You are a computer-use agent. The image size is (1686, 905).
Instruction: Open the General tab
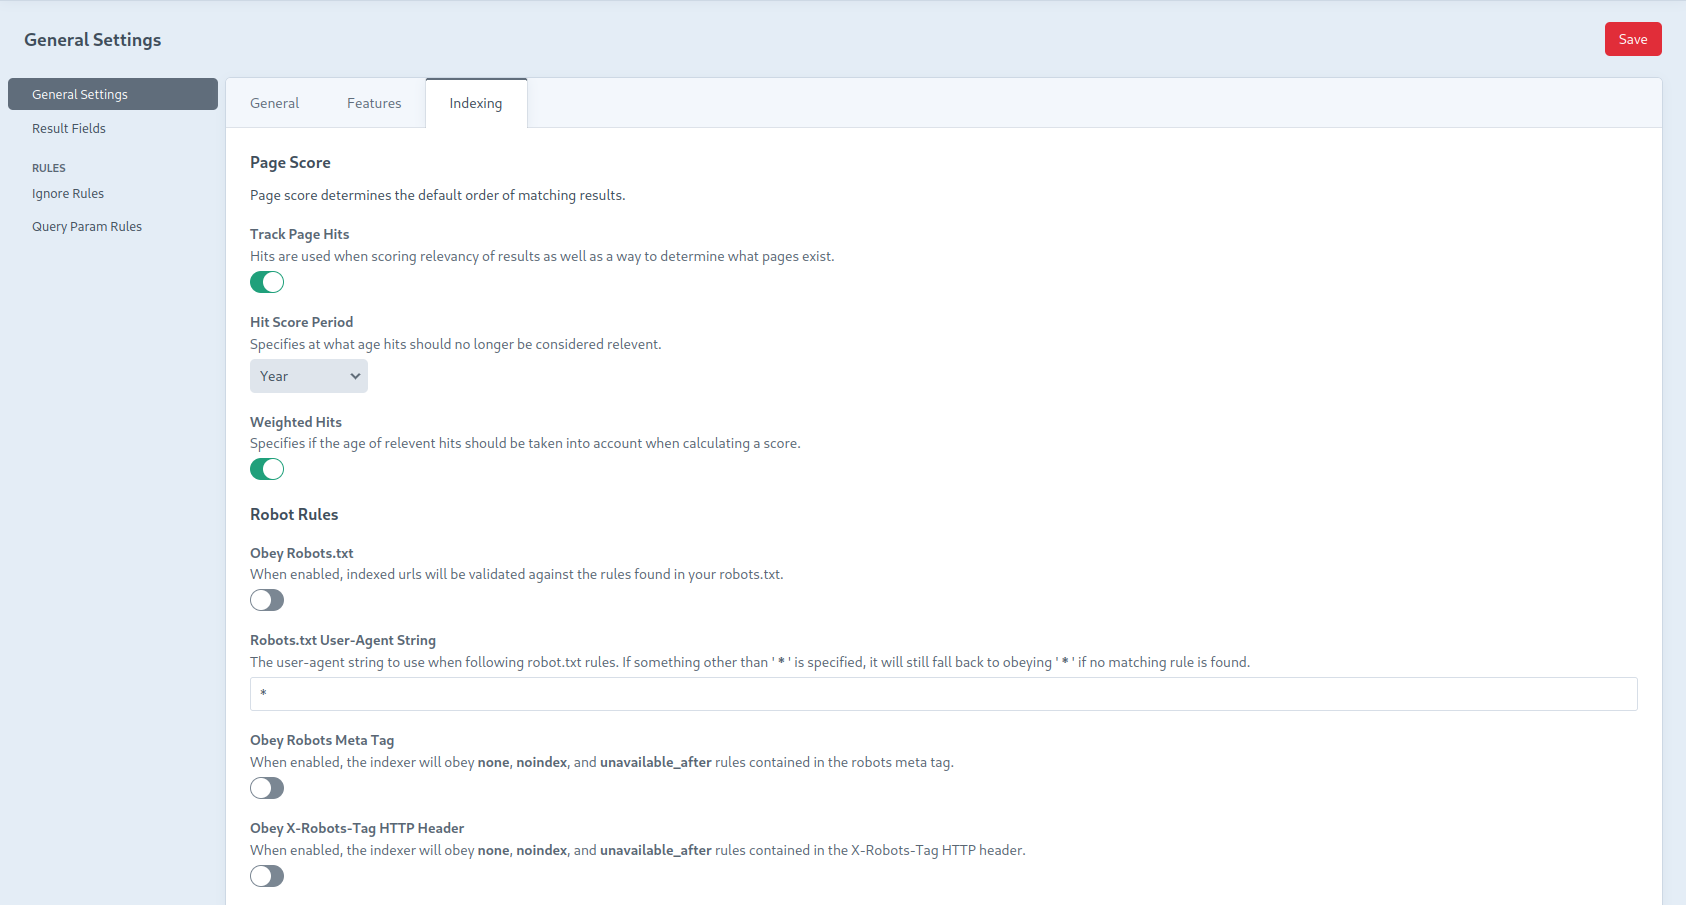[274, 103]
